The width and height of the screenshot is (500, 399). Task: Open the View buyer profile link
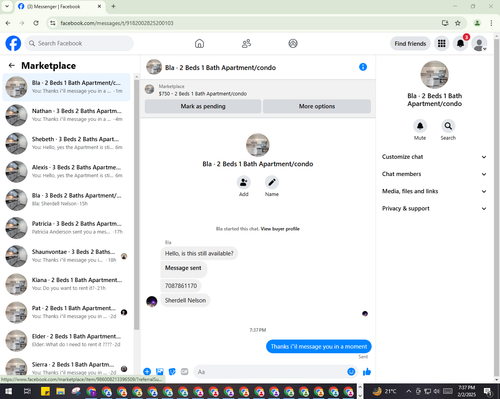[280, 229]
